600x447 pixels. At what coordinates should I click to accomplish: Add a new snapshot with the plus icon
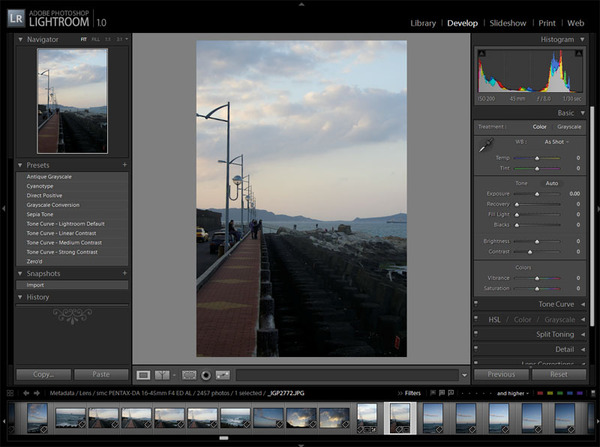click(125, 273)
